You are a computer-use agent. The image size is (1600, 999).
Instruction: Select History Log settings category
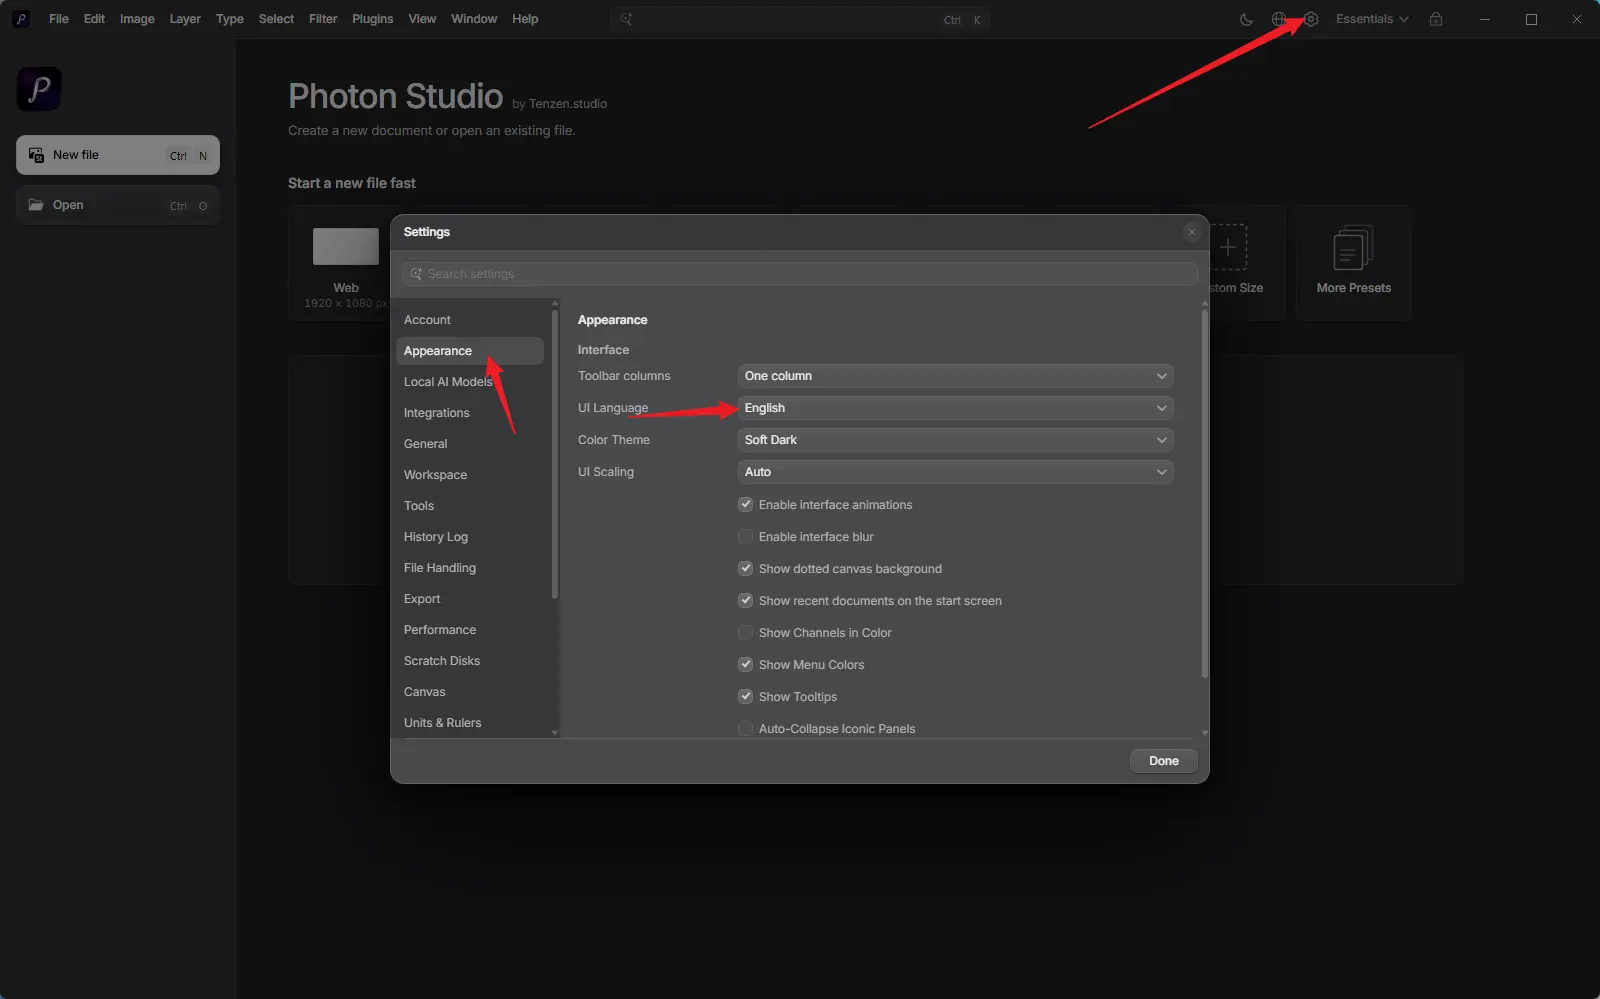click(470, 537)
